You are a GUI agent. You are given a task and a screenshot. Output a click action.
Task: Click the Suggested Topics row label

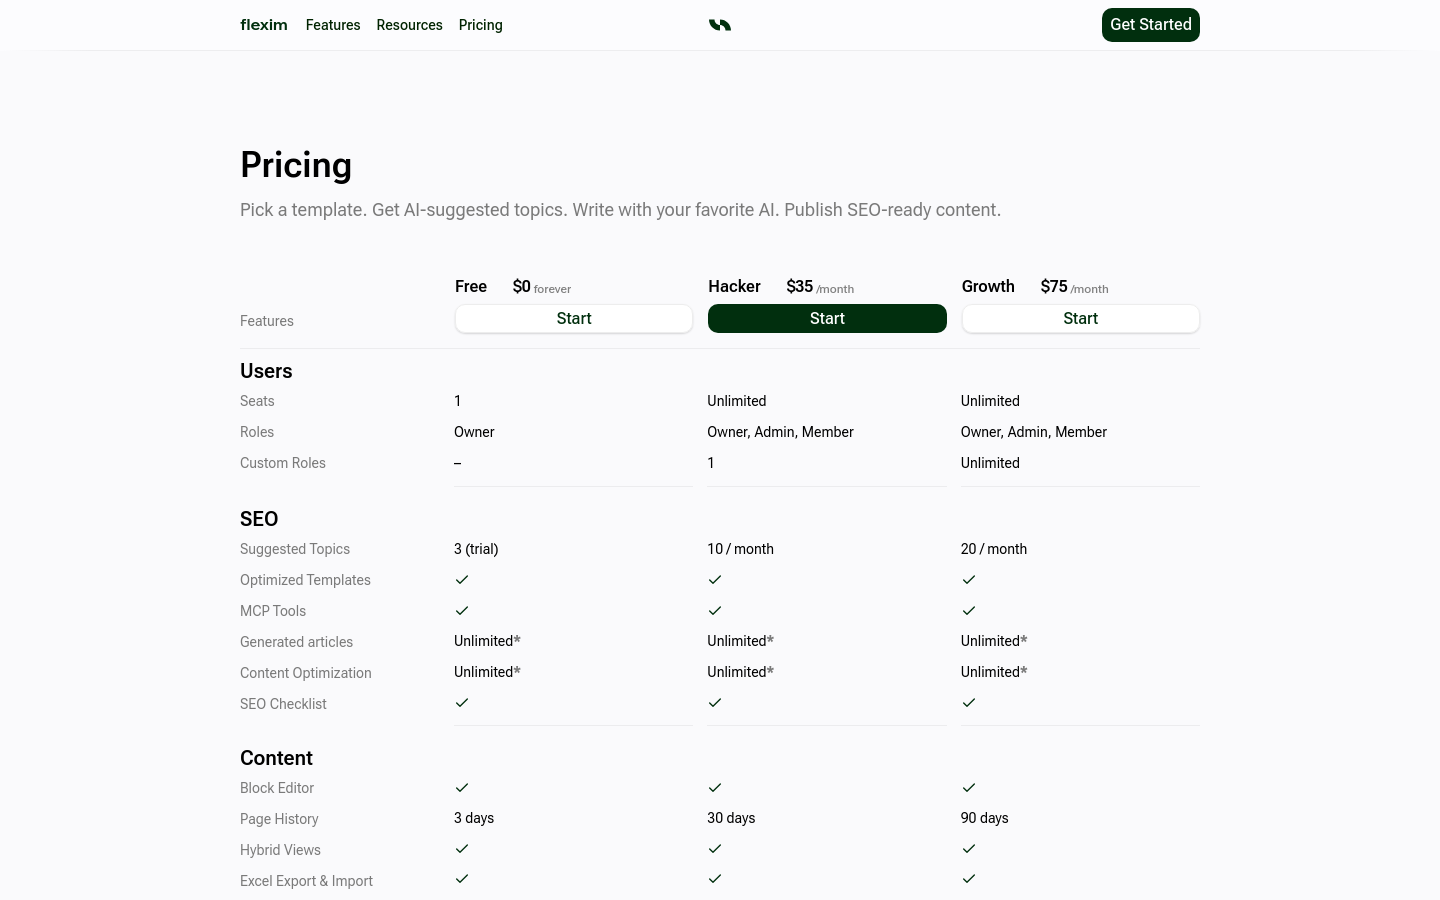[295, 549]
